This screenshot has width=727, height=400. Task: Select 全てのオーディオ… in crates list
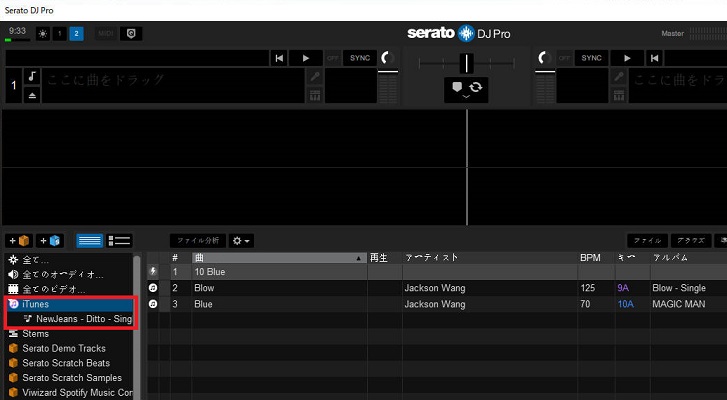click(x=70, y=274)
